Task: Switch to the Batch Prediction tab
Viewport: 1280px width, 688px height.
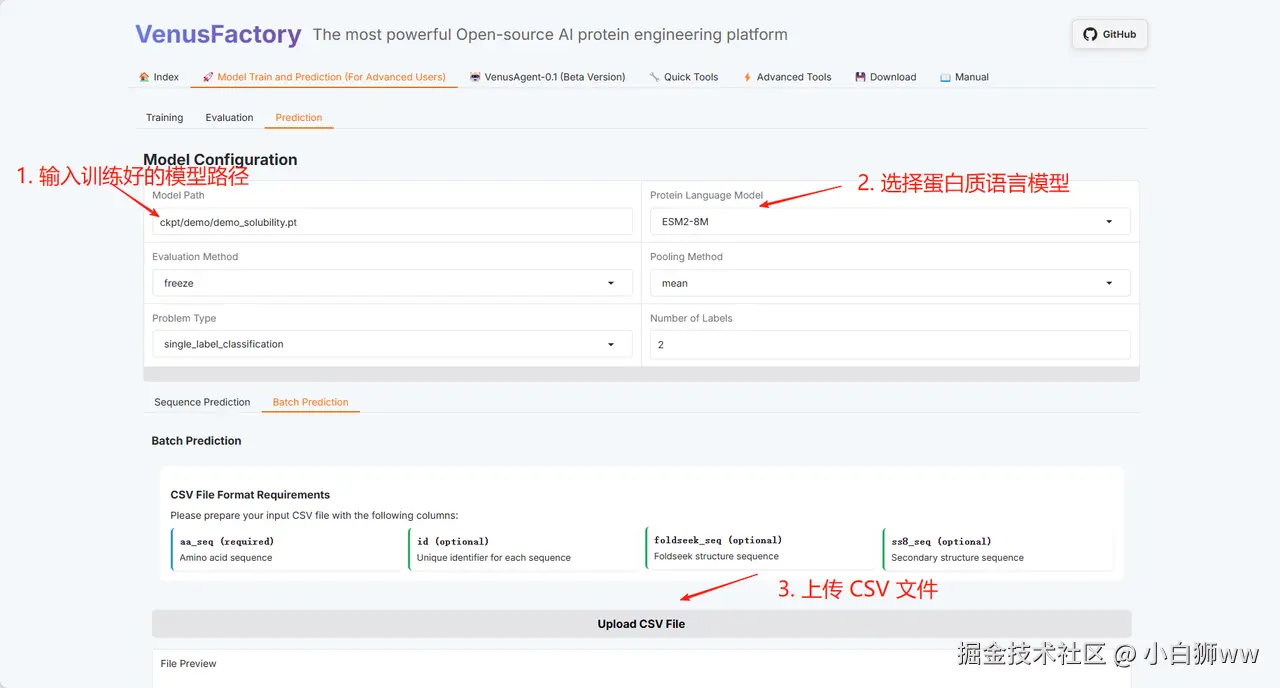Action: pyautogui.click(x=310, y=402)
